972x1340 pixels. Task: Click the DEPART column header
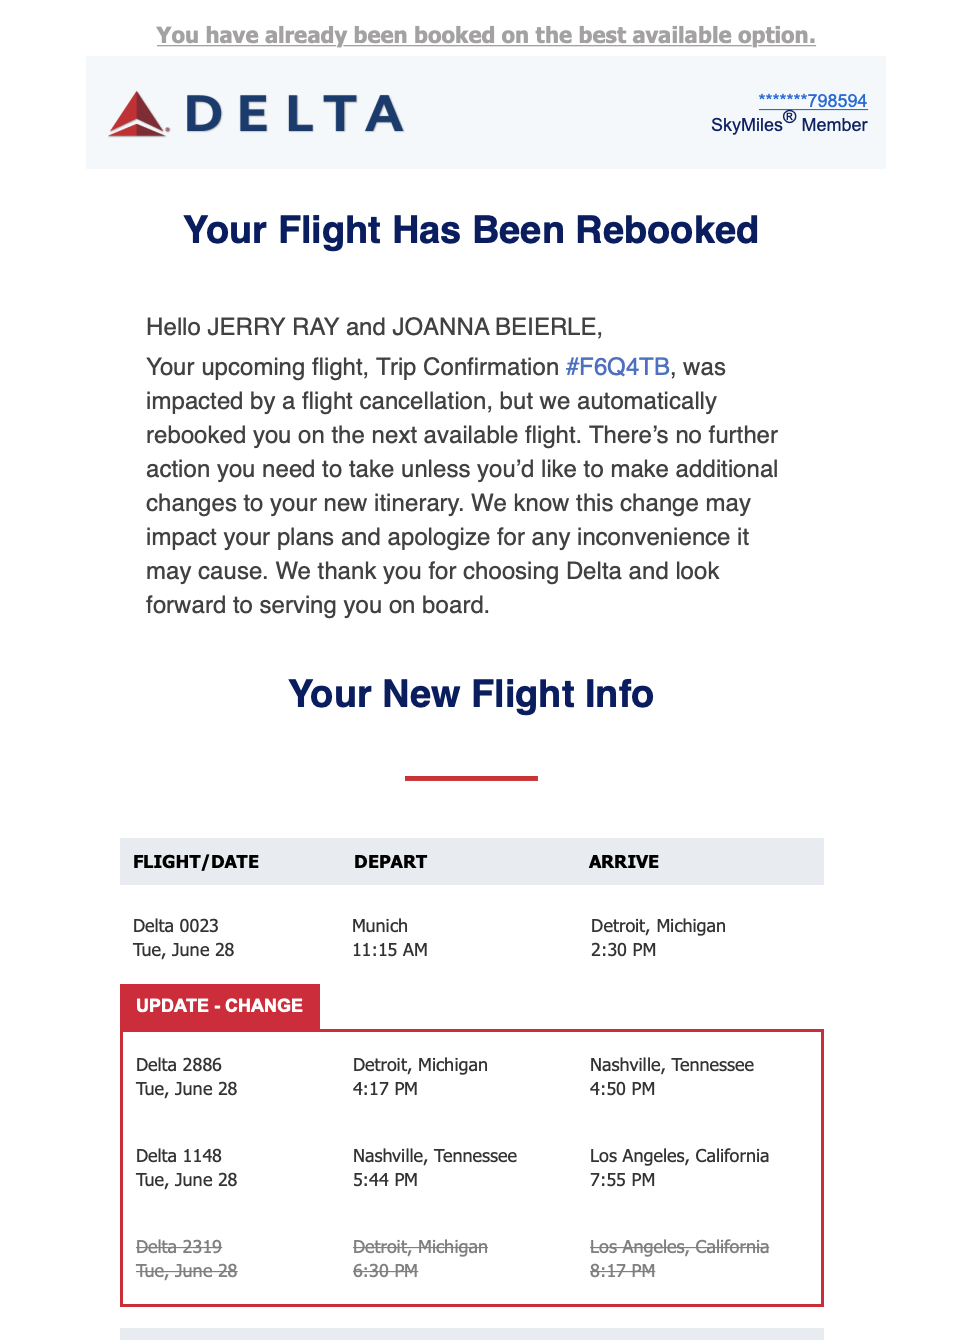pos(390,862)
